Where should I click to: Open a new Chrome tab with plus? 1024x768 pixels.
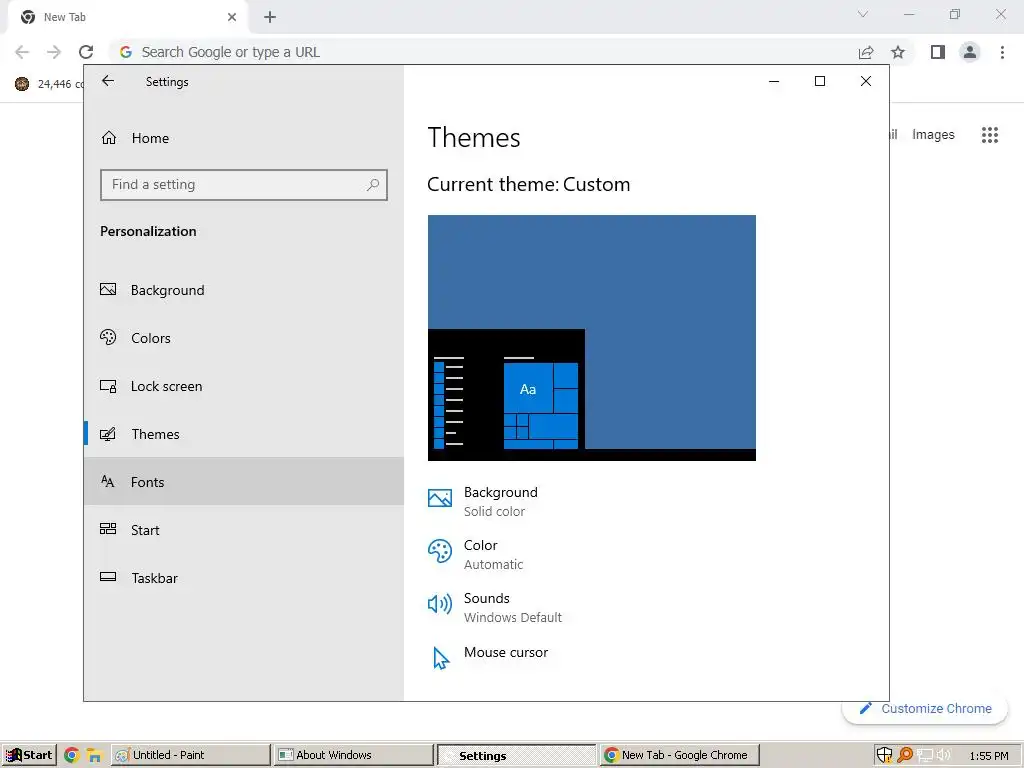click(x=270, y=17)
